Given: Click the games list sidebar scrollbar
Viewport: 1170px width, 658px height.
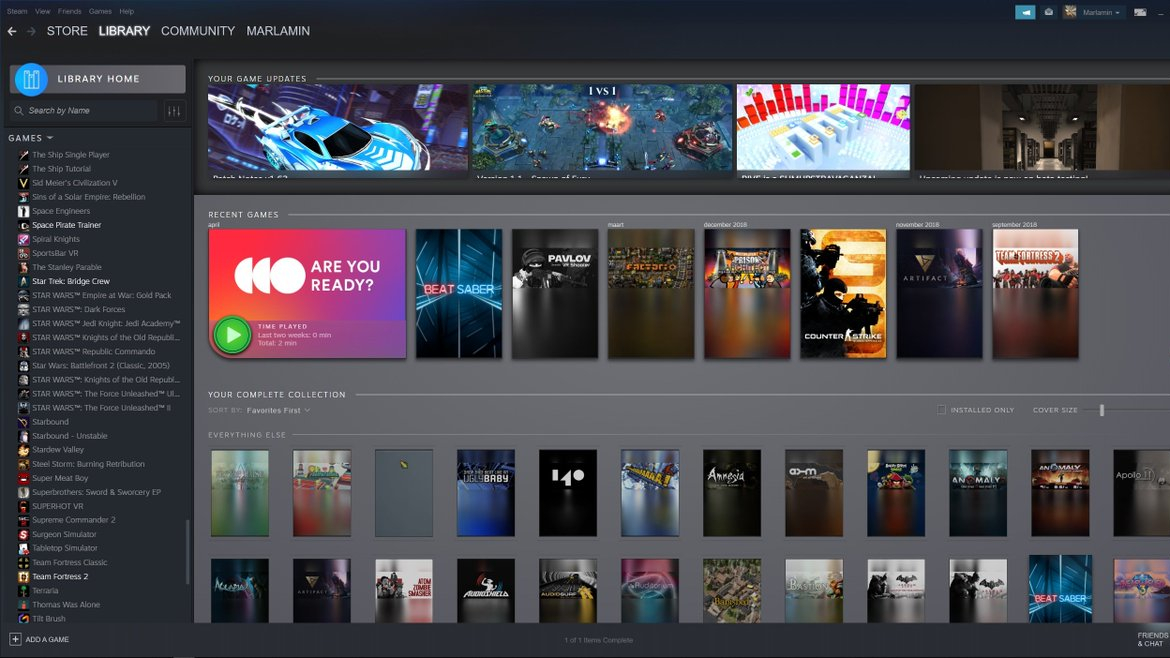Looking at the screenshot, I should tap(187, 552).
